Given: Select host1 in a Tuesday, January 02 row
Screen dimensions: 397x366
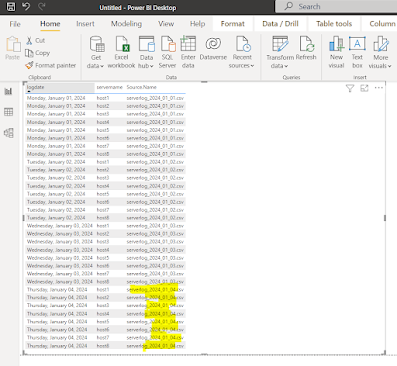Looking at the screenshot, I should (x=103, y=162).
